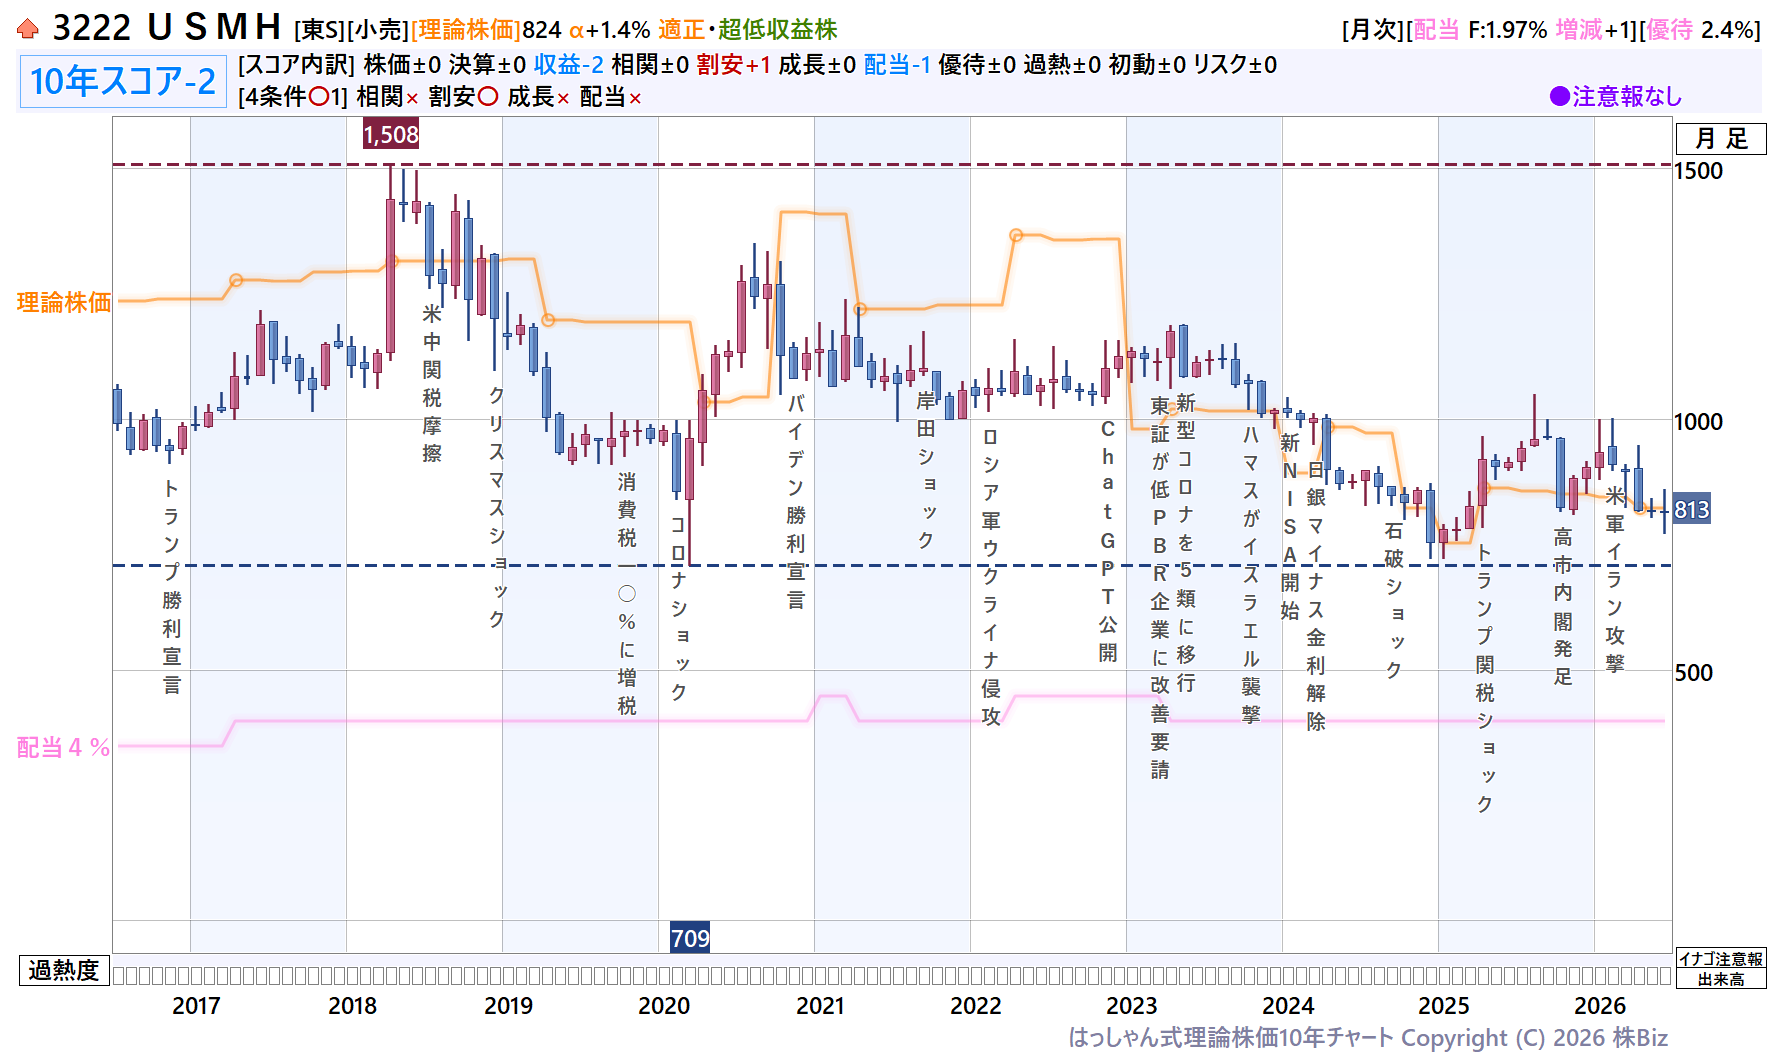The height and width of the screenshot is (1054, 1780).
Task: Click the トランプ勝利宣言 event marker
Action: (172, 586)
